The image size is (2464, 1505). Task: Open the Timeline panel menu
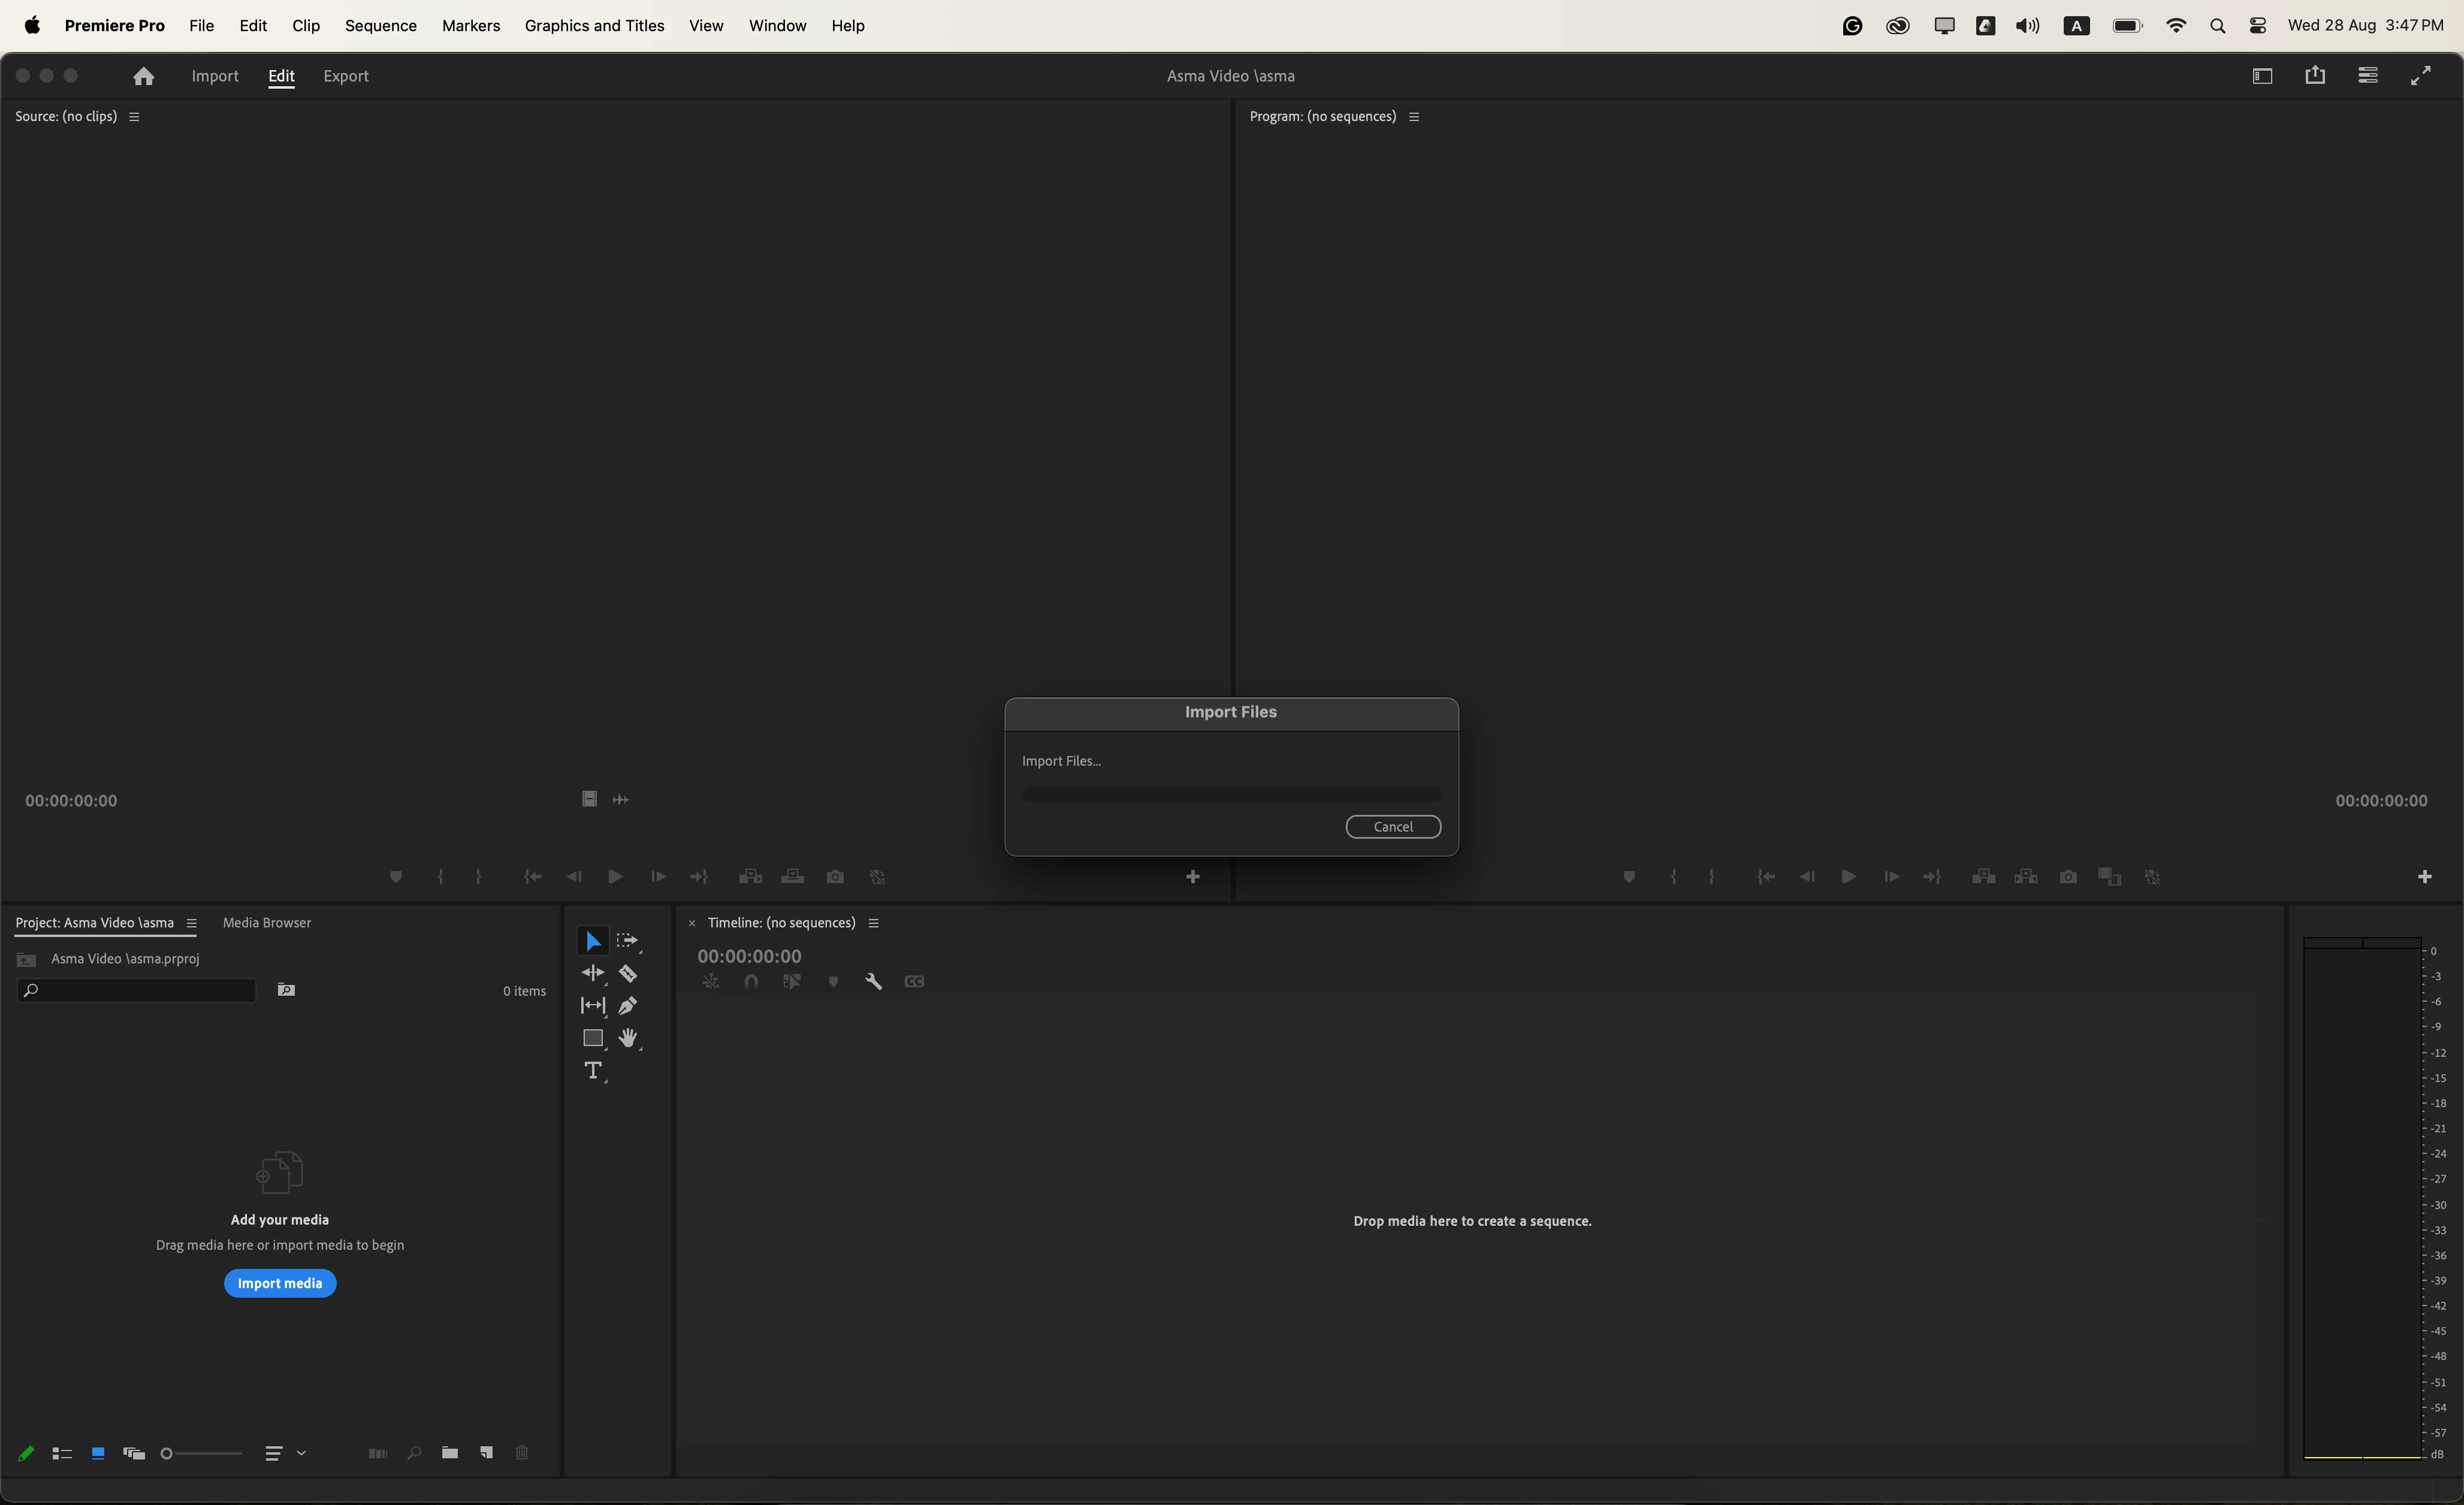tap(873, 923)
